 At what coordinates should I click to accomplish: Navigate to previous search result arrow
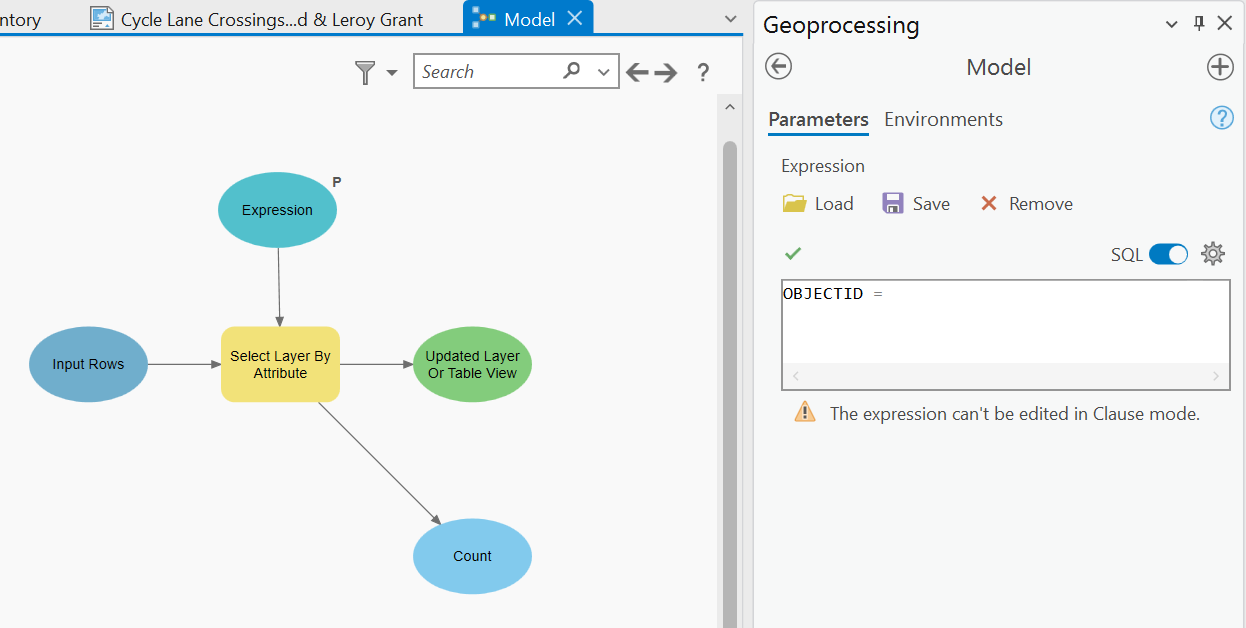click(x=637, y=72)
